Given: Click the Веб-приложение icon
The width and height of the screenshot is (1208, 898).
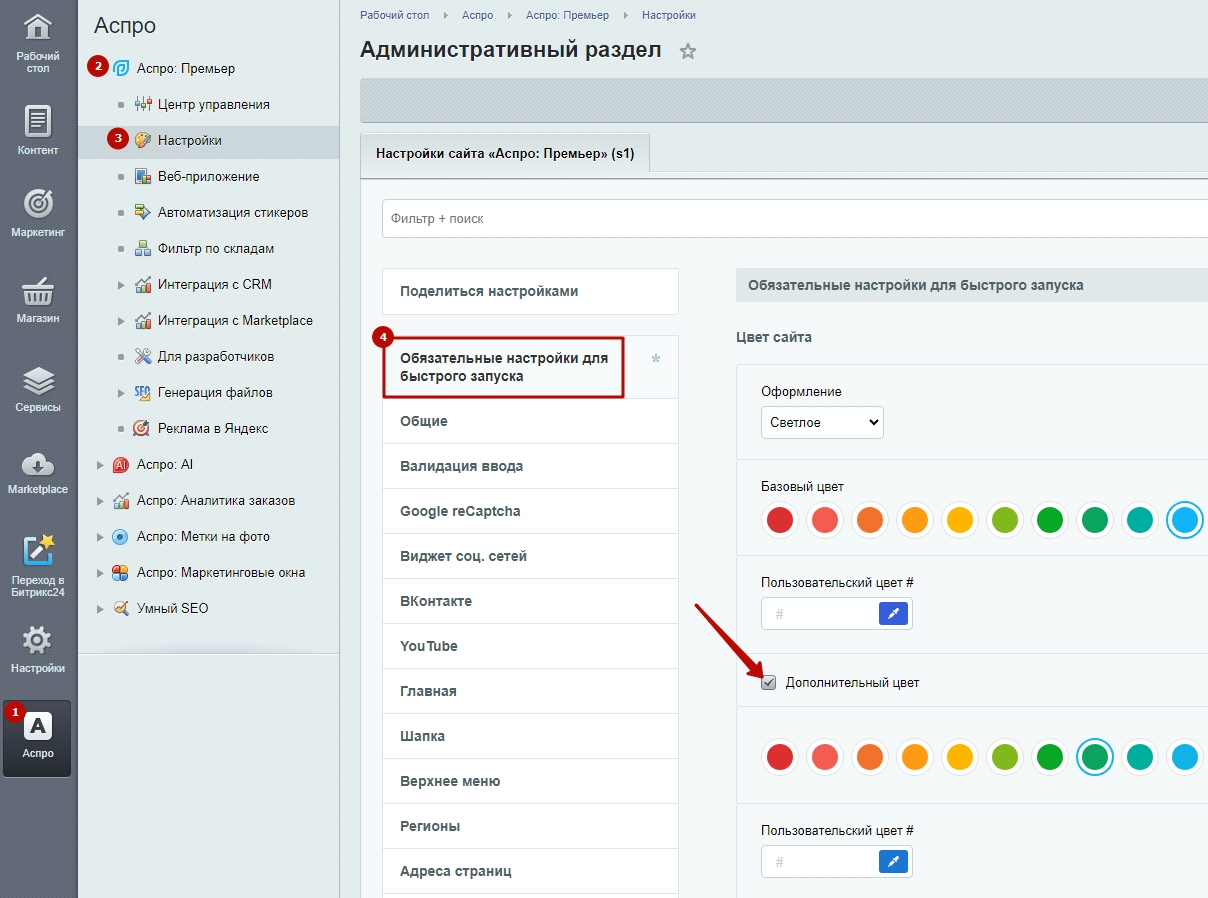Looking at the screenshot, I should pos(143,176).
